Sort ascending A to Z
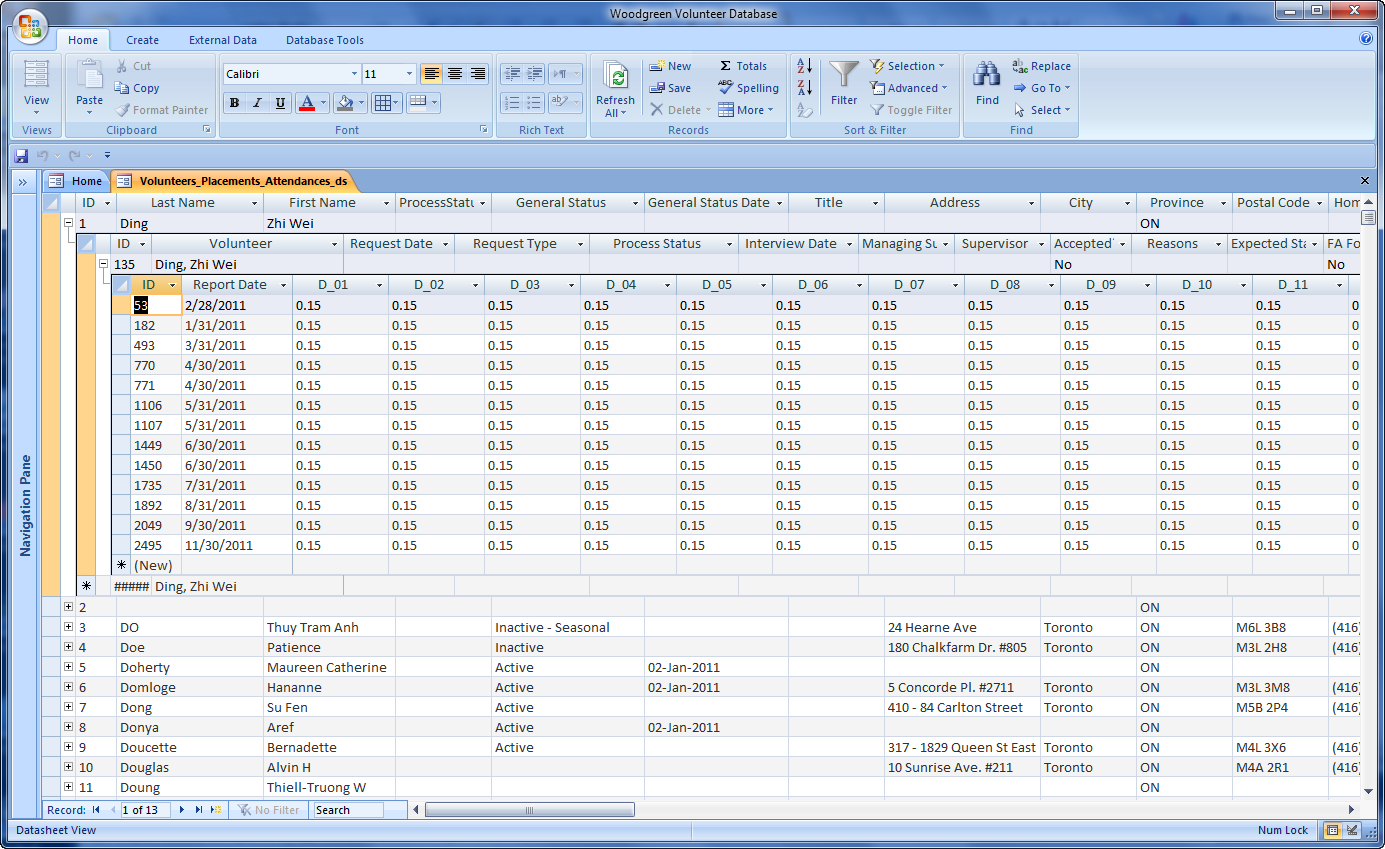Image resolution: width=1385 pixels, height=849 pixels. (x=804, y=66)
